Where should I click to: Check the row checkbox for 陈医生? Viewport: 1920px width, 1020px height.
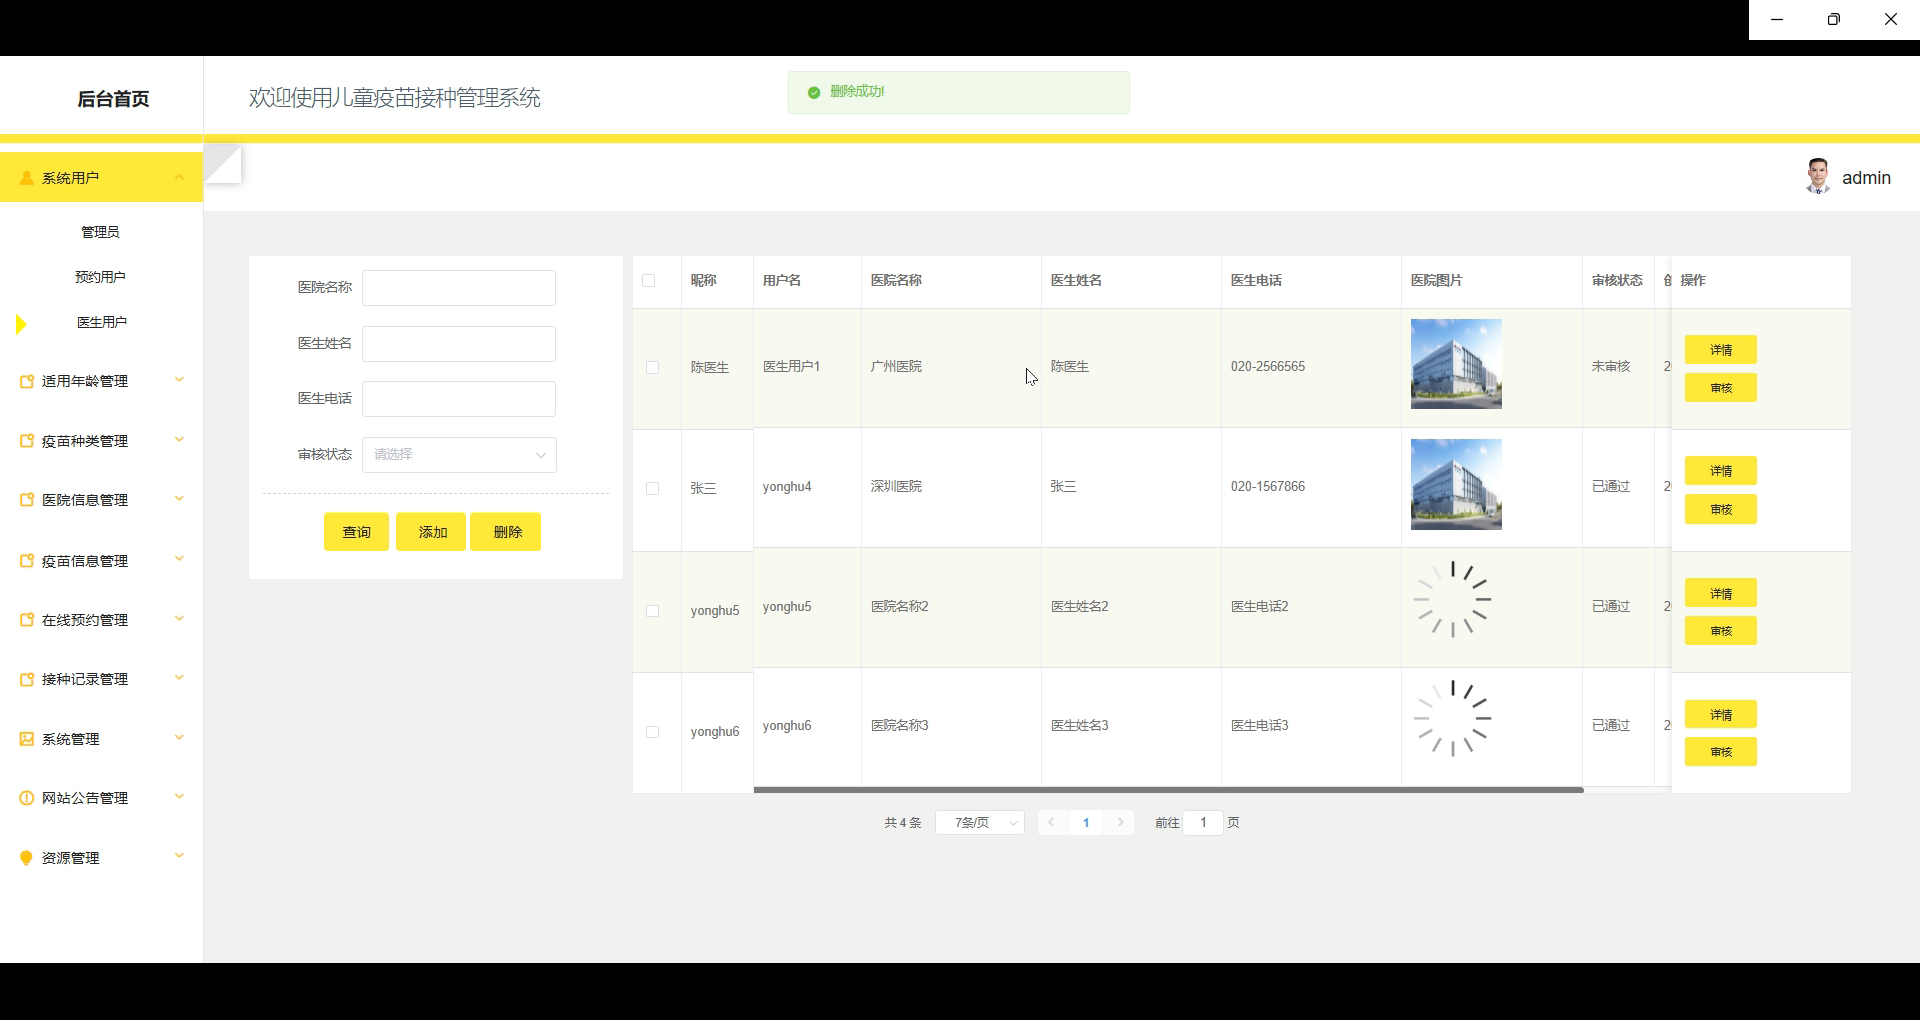tap(653, 368)
